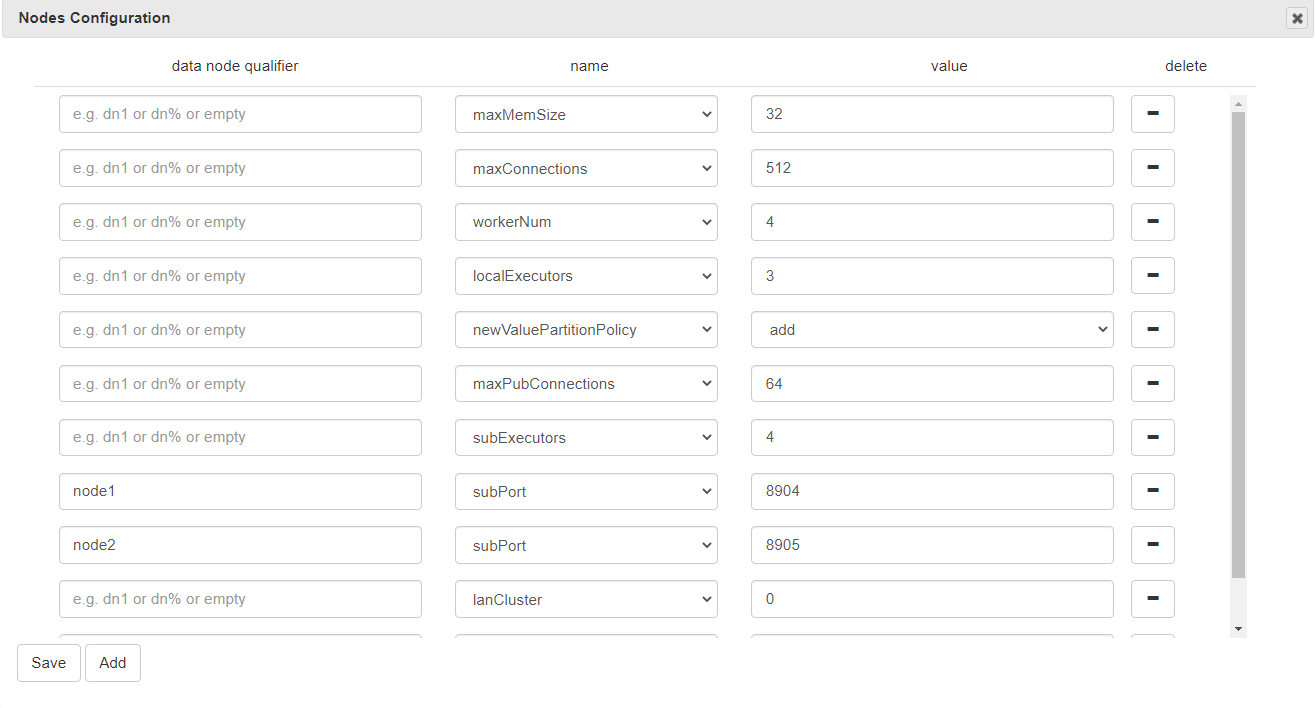This screenshot has width=1315, height=708.
Task: Delete the newValuePartitionPolicy row
Action: point(1152,330)
